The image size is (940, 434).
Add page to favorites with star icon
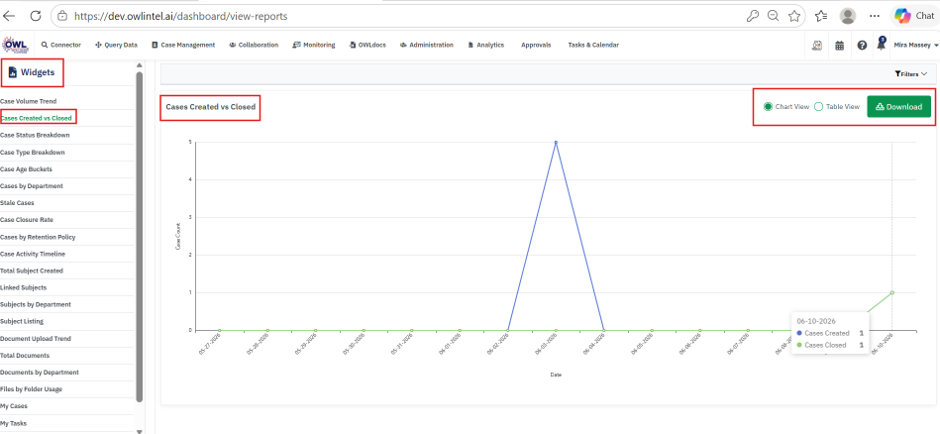click(794, 16)
